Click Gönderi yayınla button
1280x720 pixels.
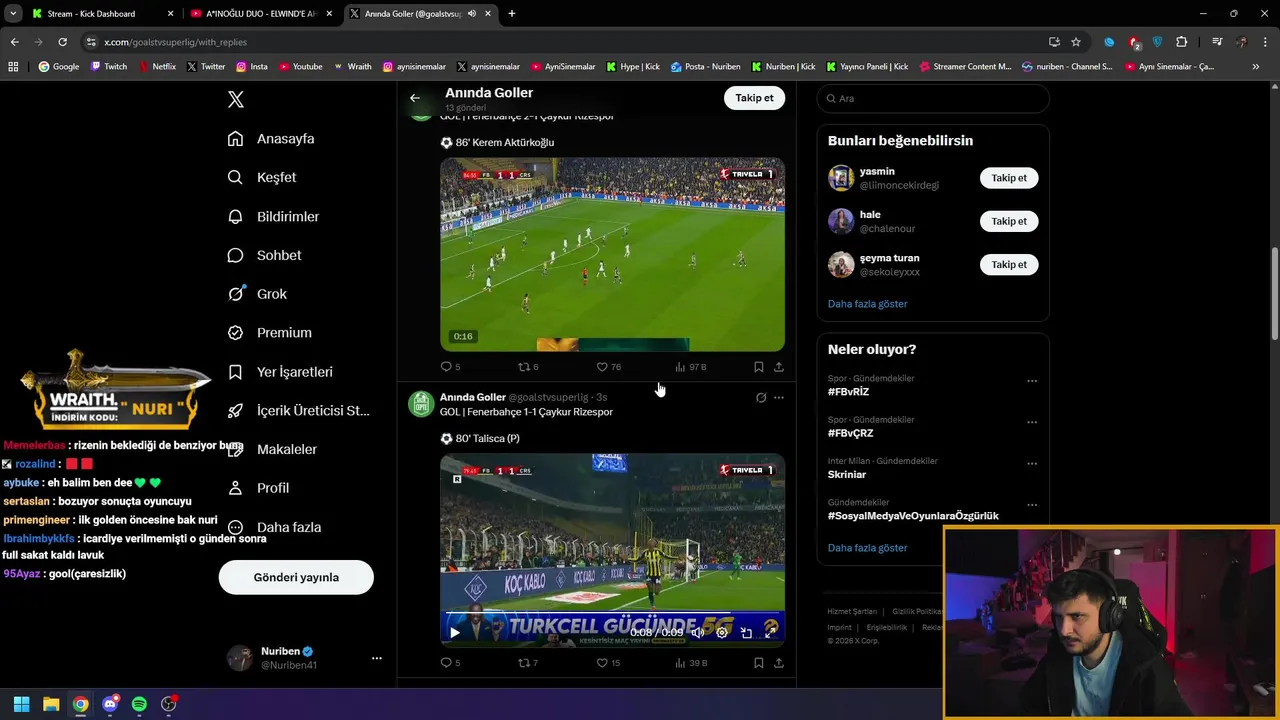click(x=296, y=577)
